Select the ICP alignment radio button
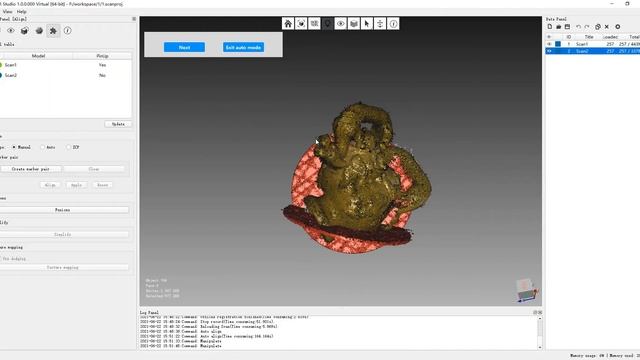The image size is (640, 360). (x=68, y=147)
